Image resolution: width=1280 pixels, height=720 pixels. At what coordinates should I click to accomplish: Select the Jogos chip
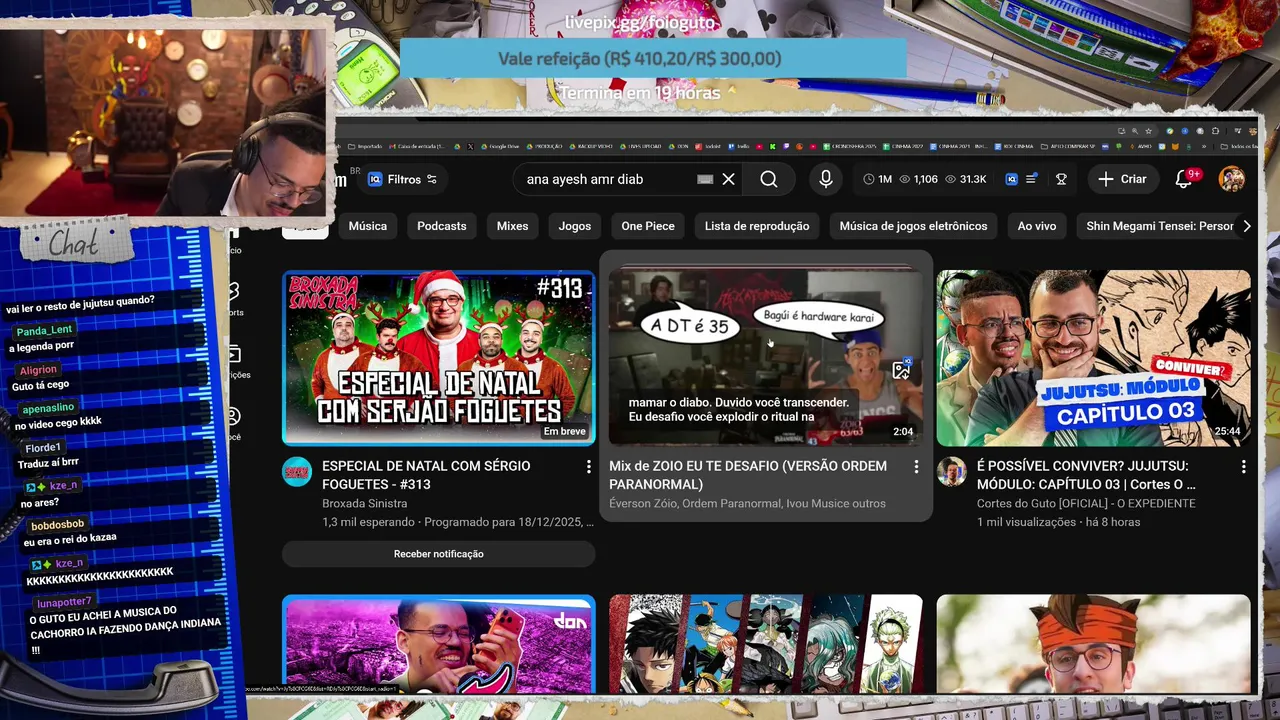574,226
